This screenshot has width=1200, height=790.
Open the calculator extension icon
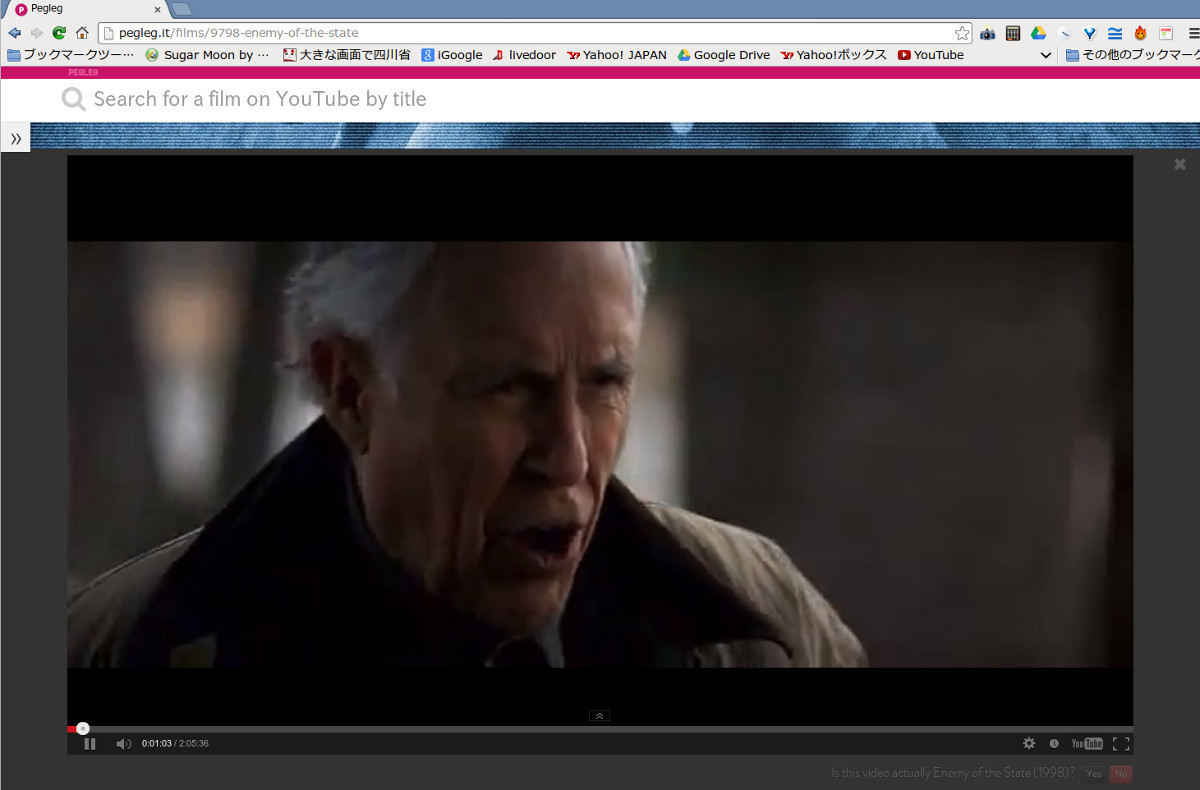[x=1013, y=33]
